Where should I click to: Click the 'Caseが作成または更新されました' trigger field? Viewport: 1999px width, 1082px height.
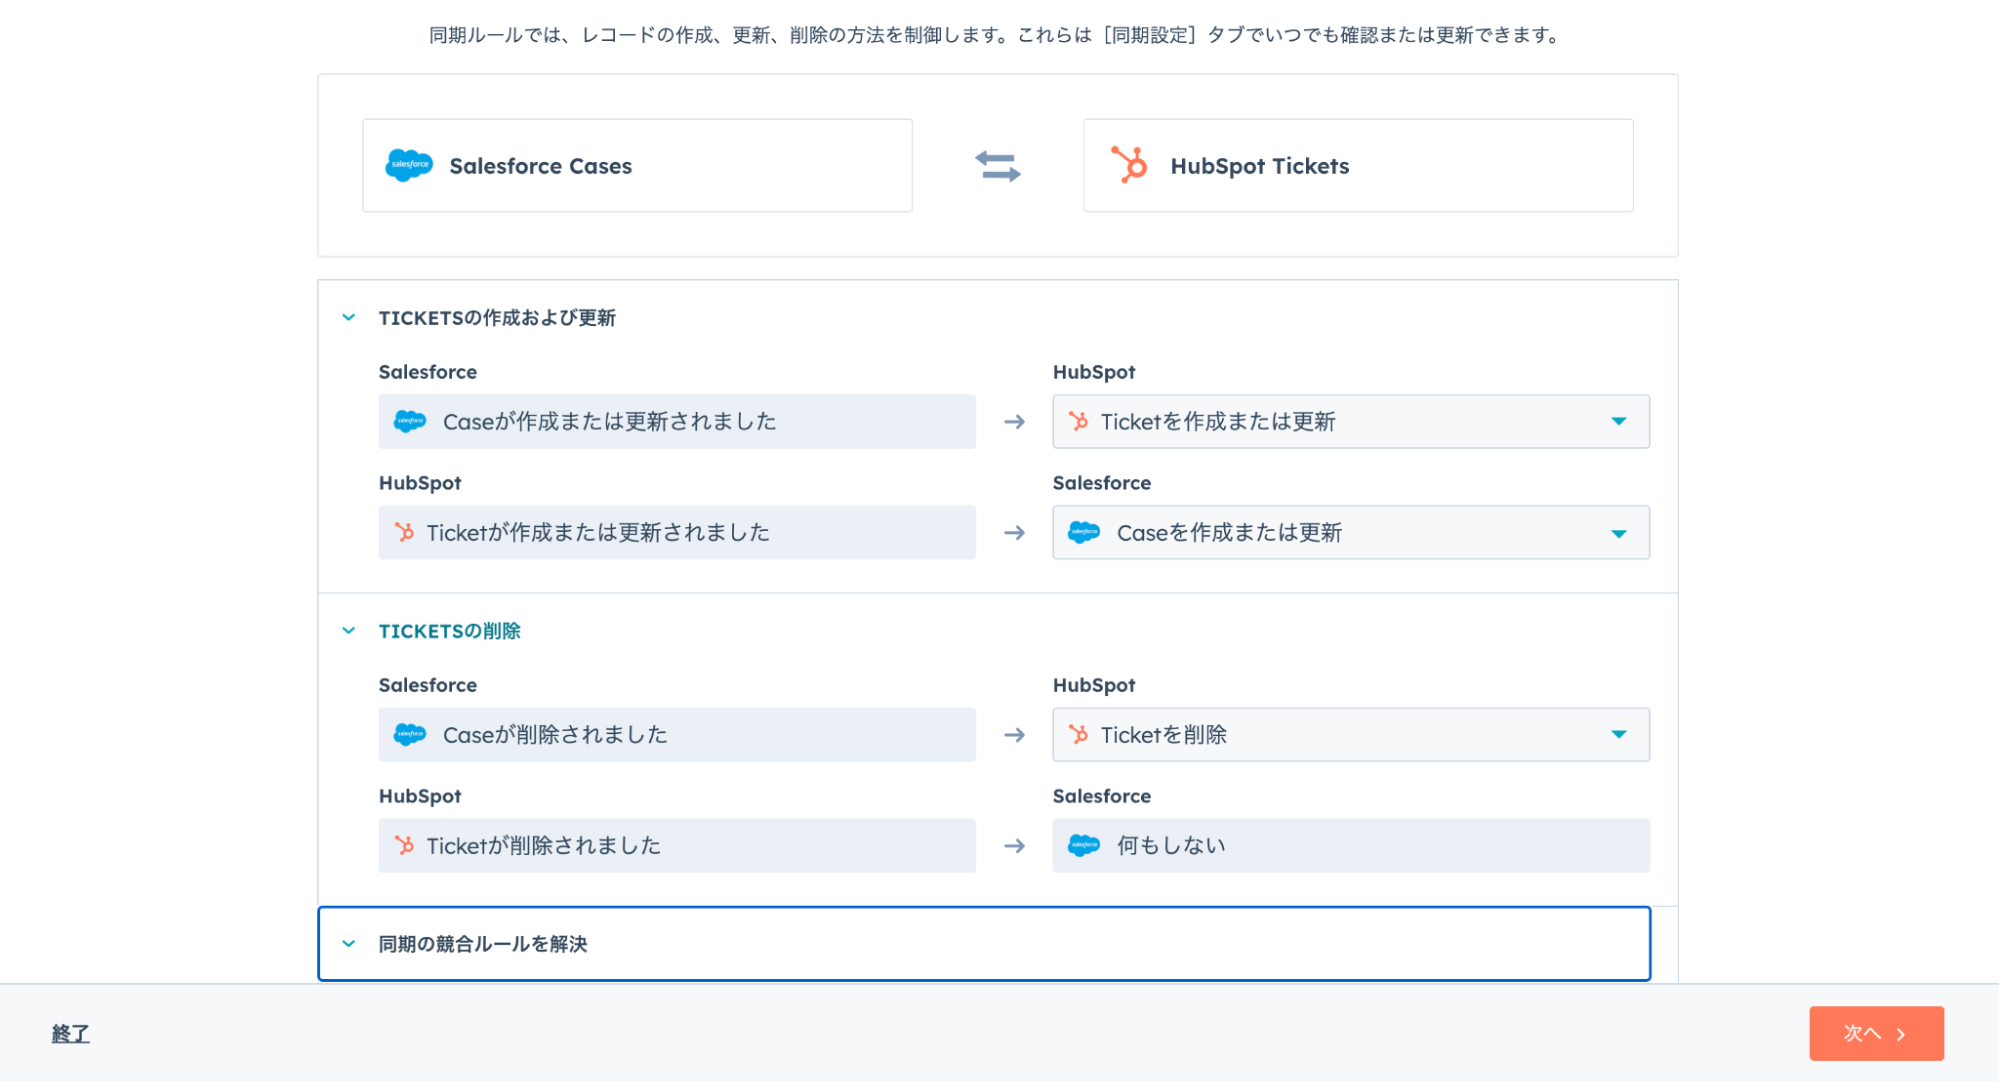[677, 422]
